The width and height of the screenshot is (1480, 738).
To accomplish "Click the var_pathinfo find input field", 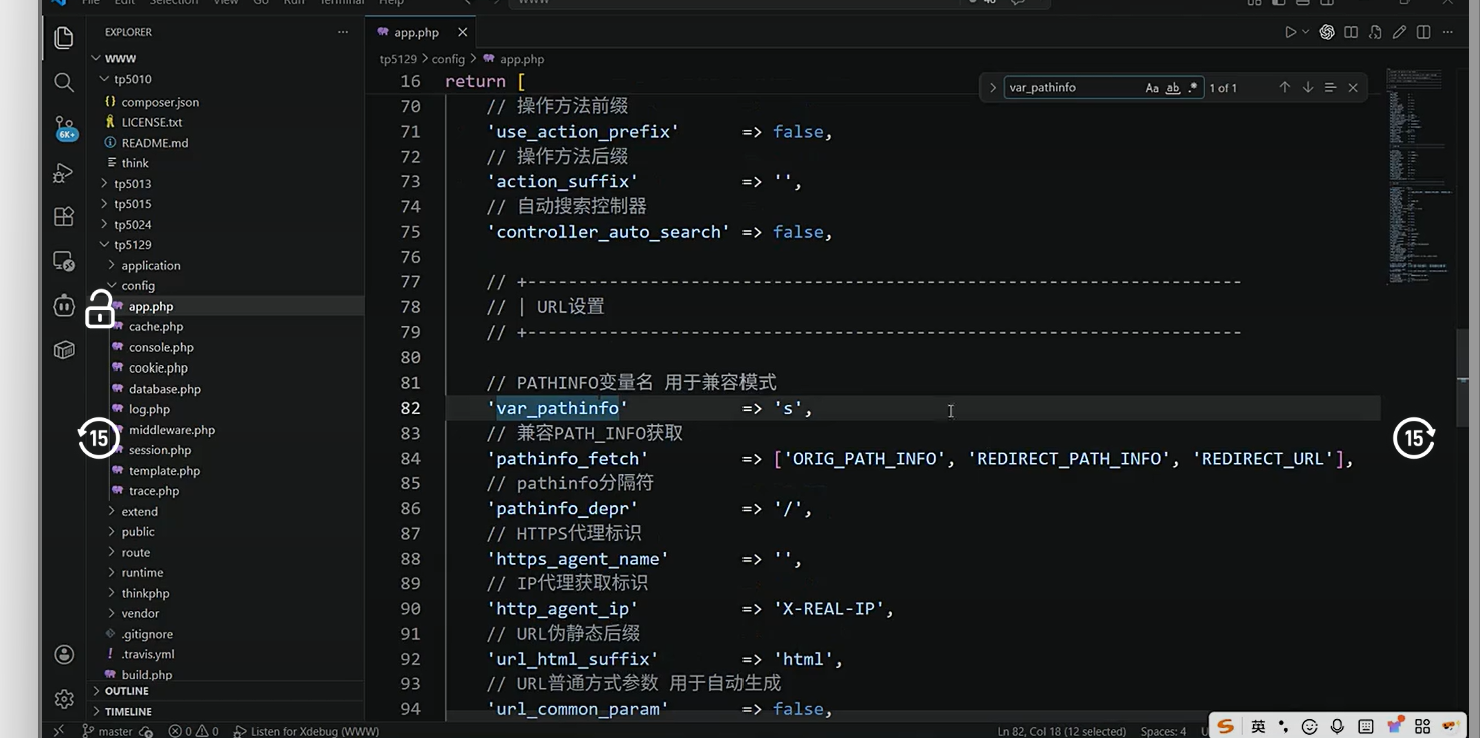I will [x=1073, y=88].
